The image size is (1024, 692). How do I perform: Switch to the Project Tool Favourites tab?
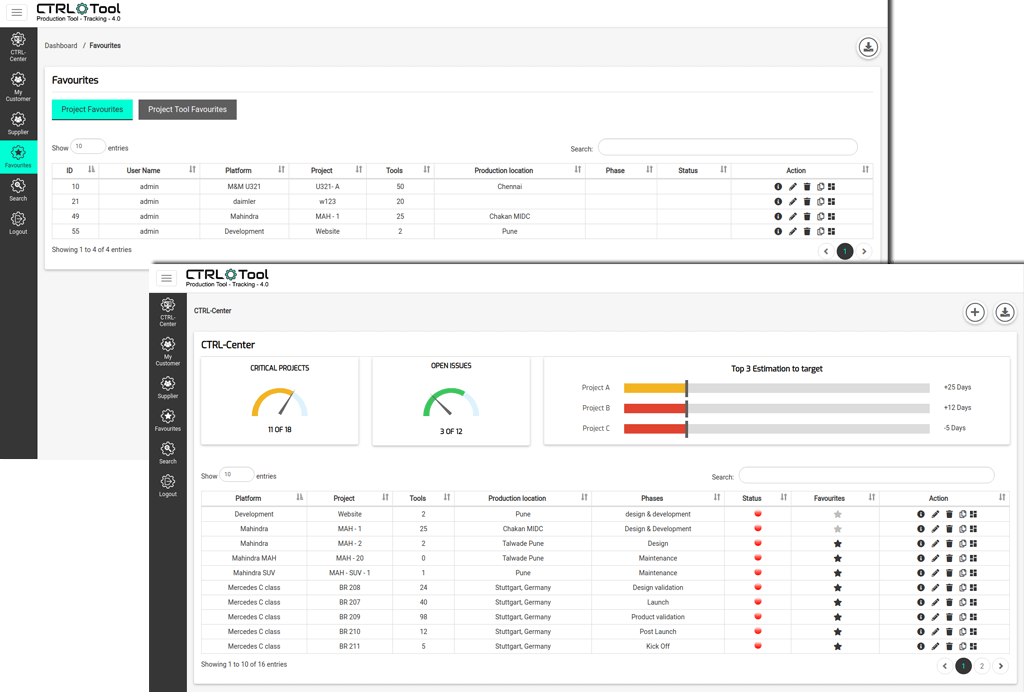pyautogui.click(x=187, y=109)
